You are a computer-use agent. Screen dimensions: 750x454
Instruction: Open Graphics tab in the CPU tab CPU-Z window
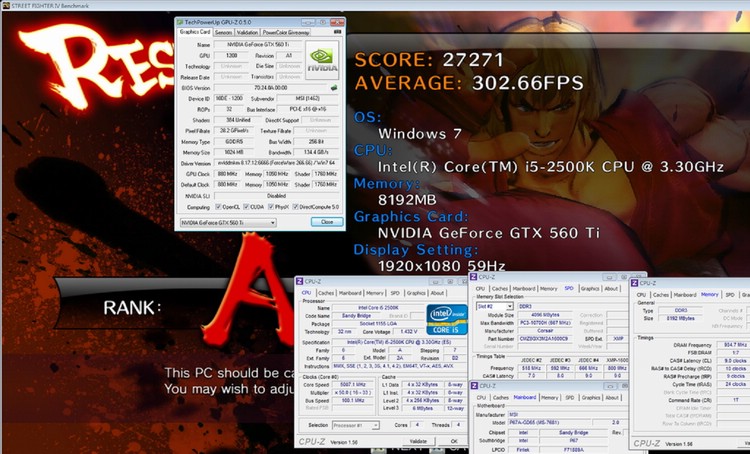[416, 293]
